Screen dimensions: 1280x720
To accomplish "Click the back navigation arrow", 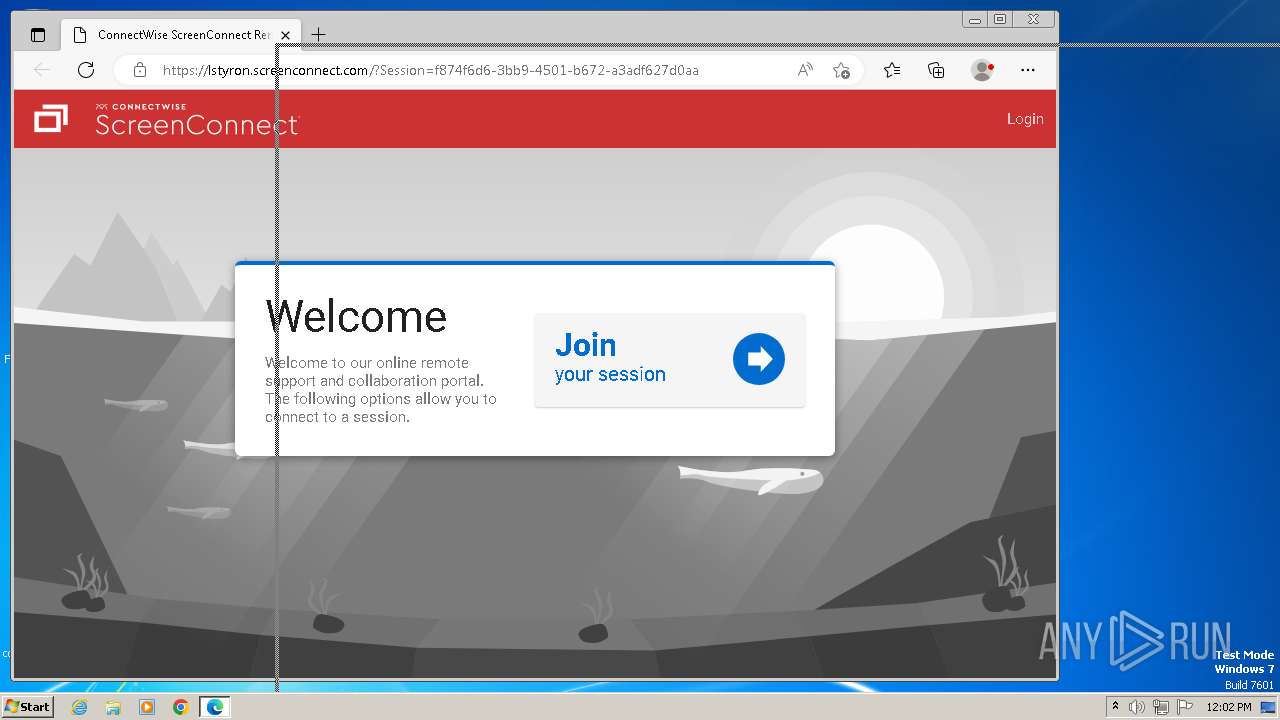I will tap(42, 70).
